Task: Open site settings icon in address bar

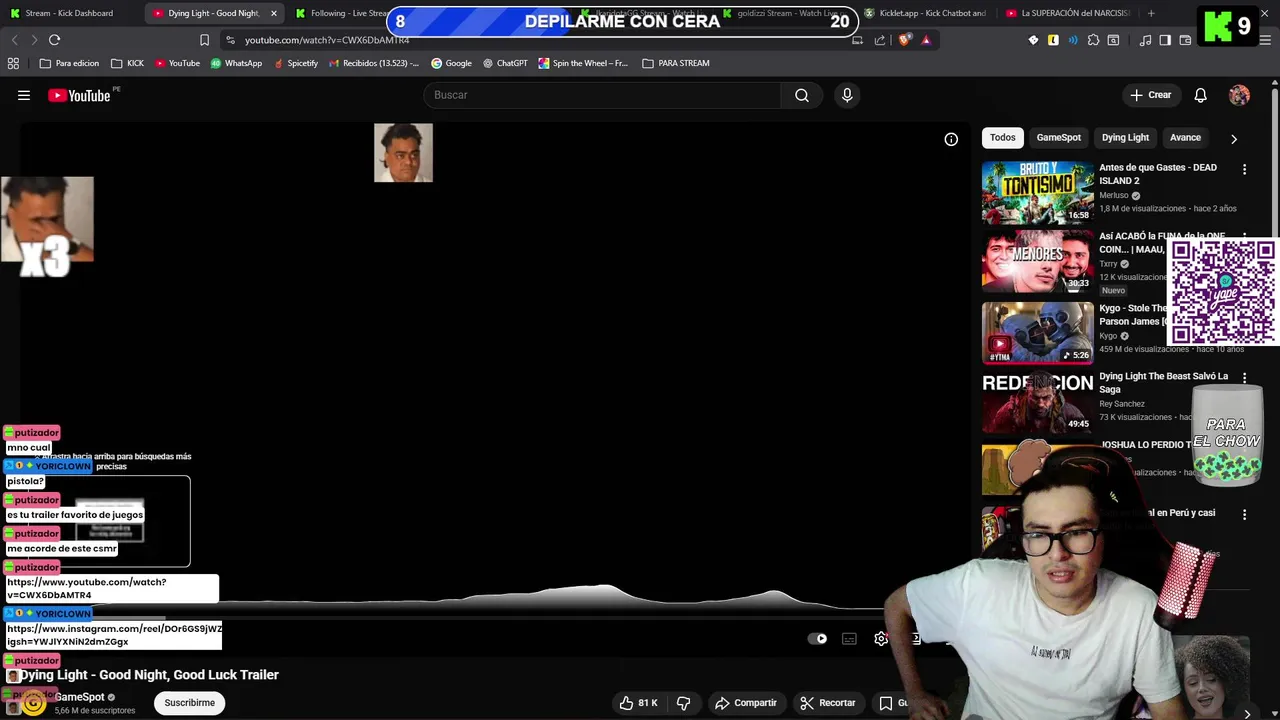Action: [230, 40]
